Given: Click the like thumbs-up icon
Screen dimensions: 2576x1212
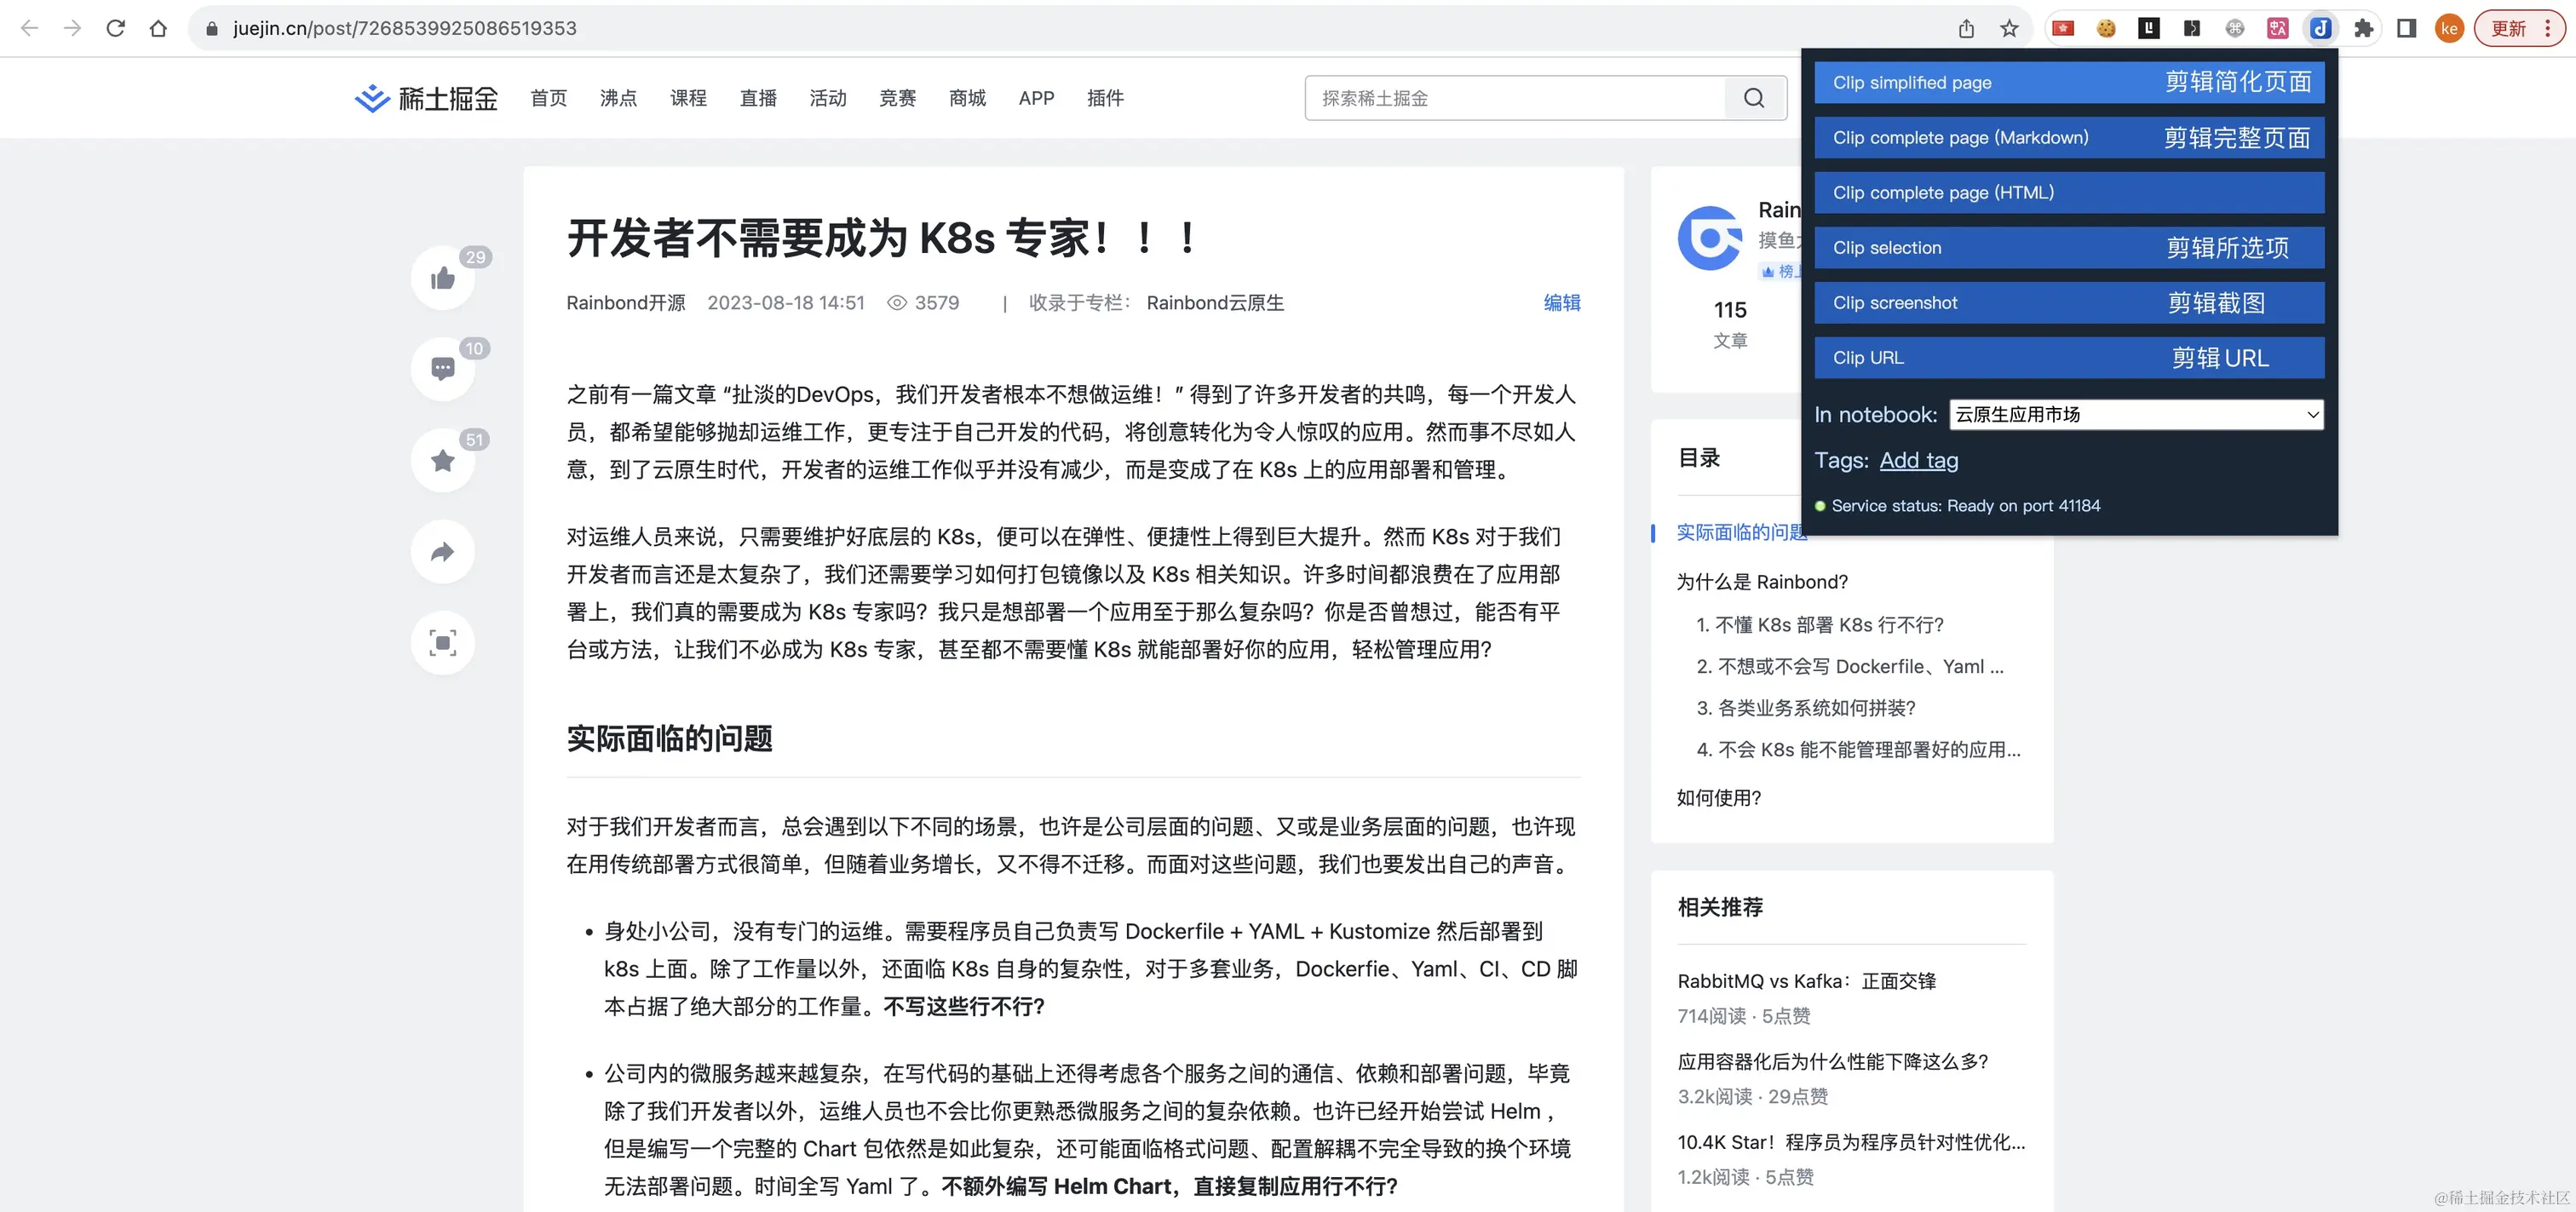Looking at the screenshot, I should (x=443, y=278).
